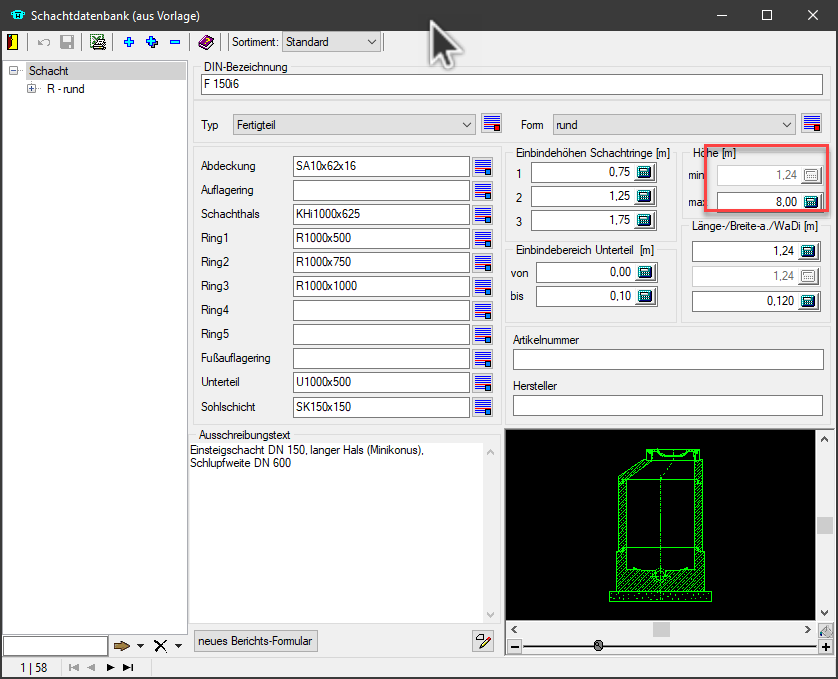Click the neues Berichts-Formular button

pyautogui.click(x=256, y=641)
